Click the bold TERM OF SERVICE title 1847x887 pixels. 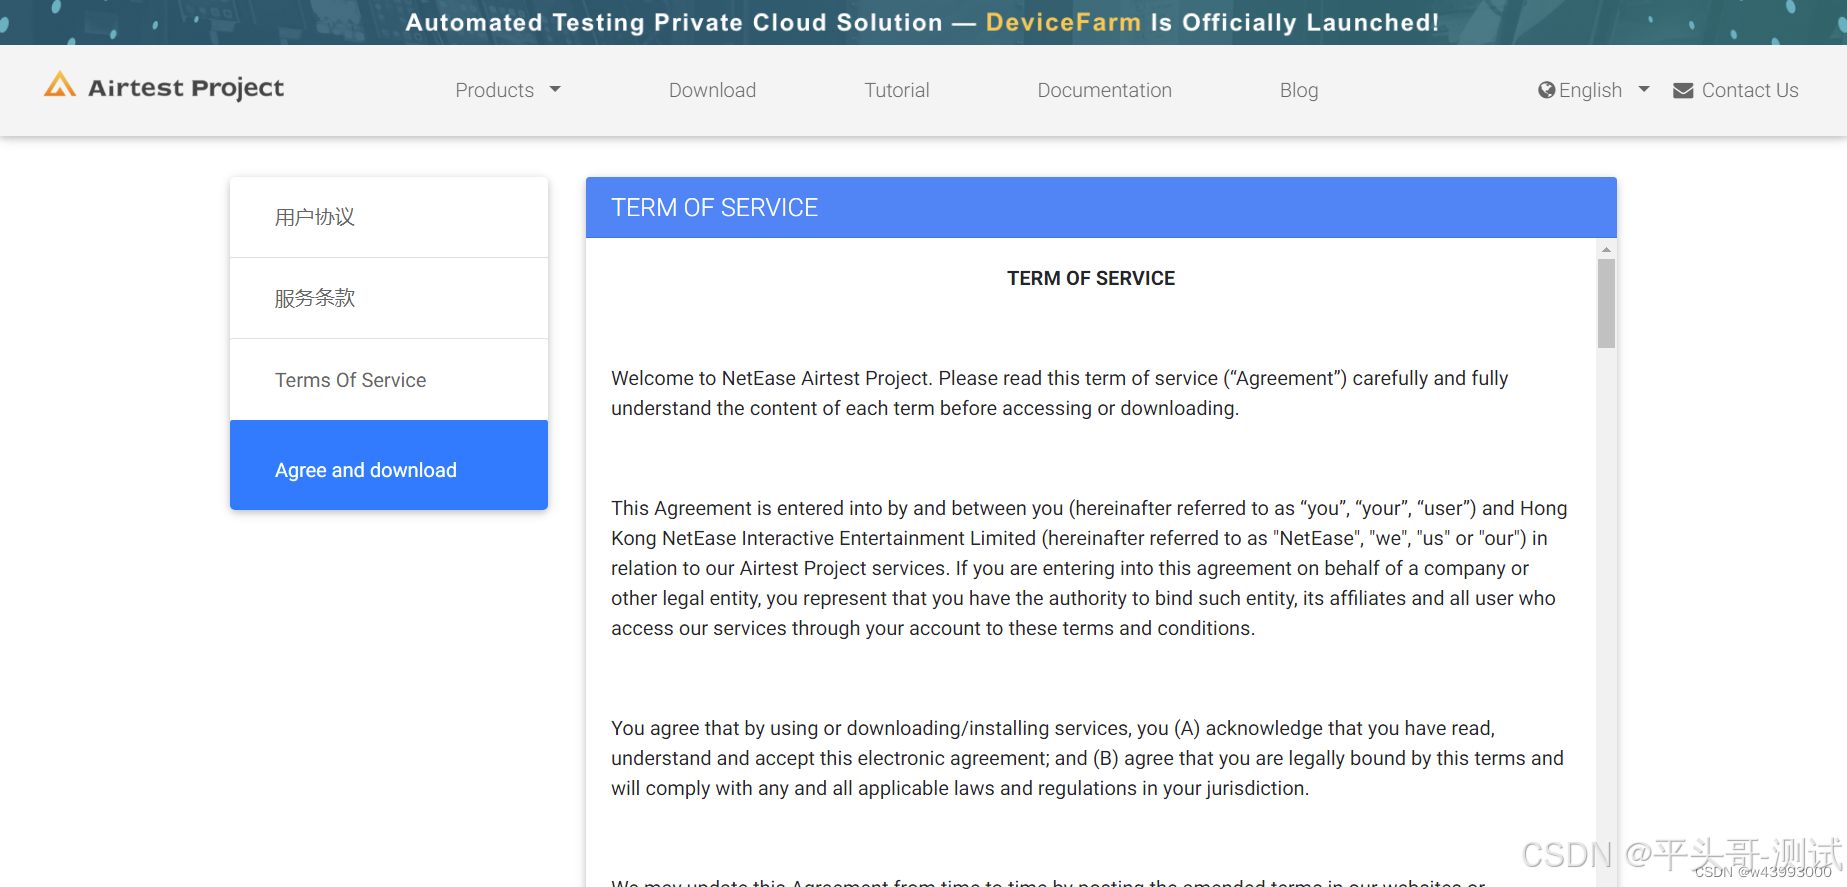1091,278
